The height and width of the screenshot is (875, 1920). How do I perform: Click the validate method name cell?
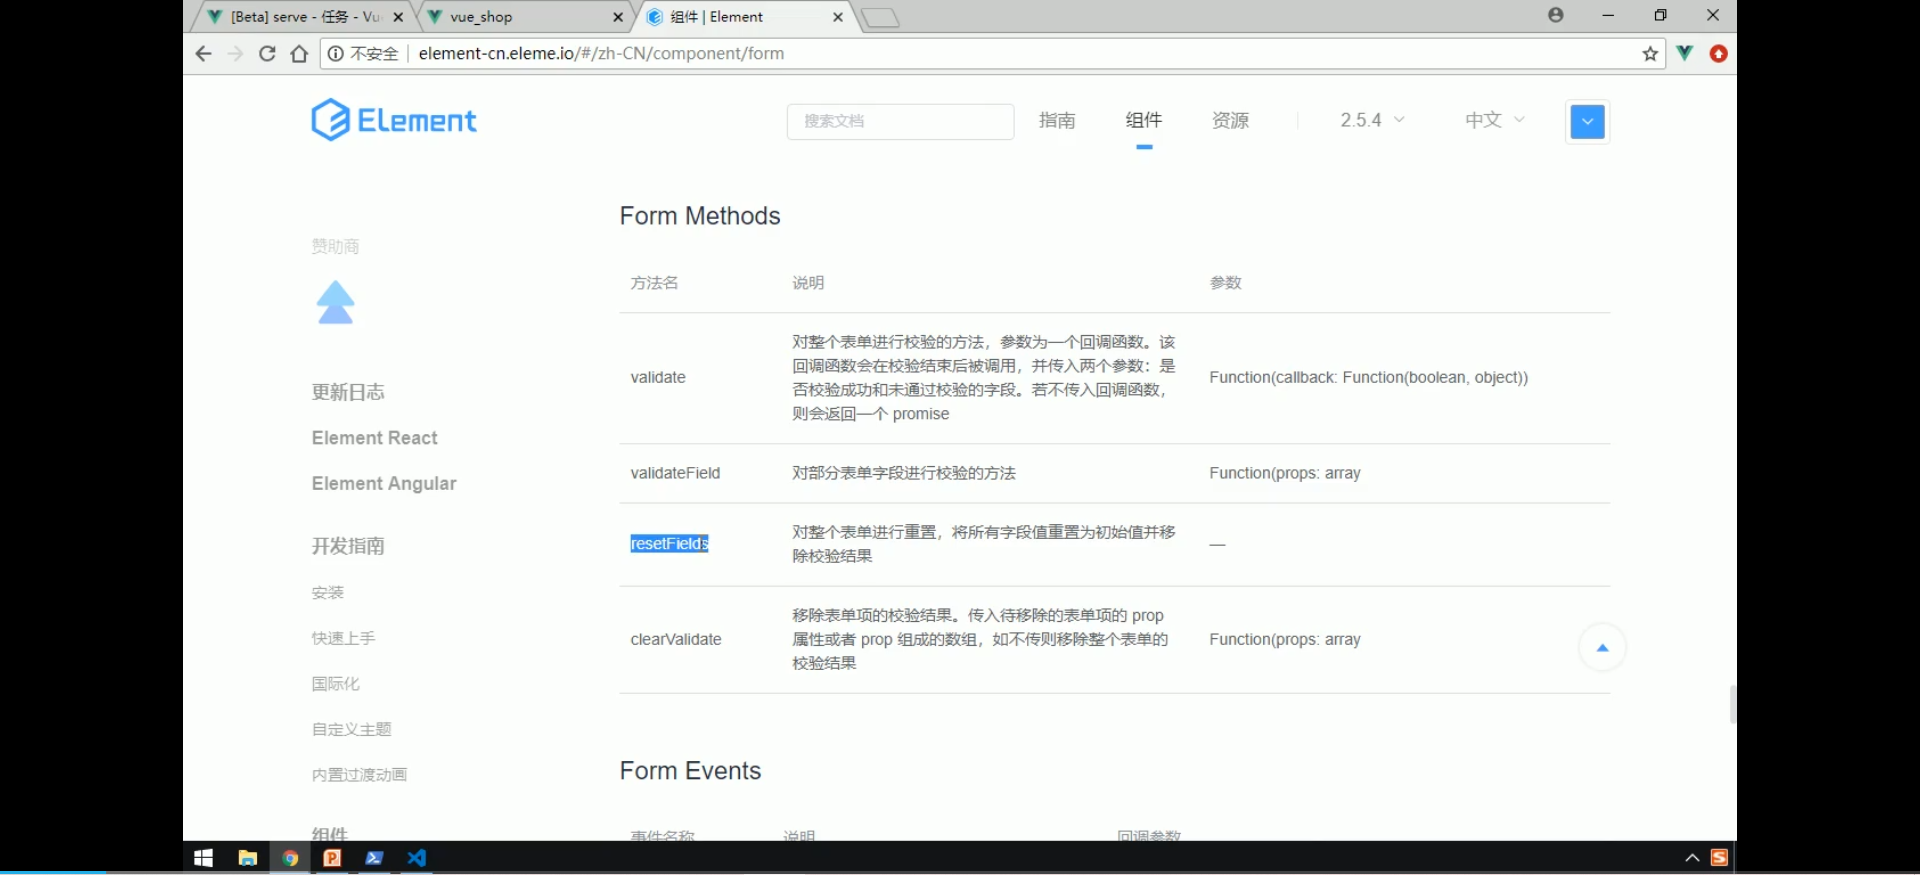tap(658, 378)
